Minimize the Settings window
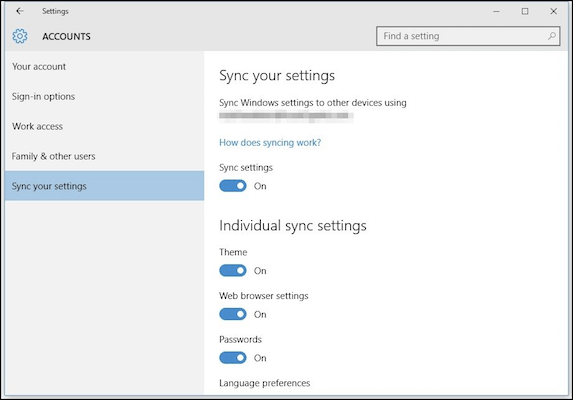 (x=496, y=11)
